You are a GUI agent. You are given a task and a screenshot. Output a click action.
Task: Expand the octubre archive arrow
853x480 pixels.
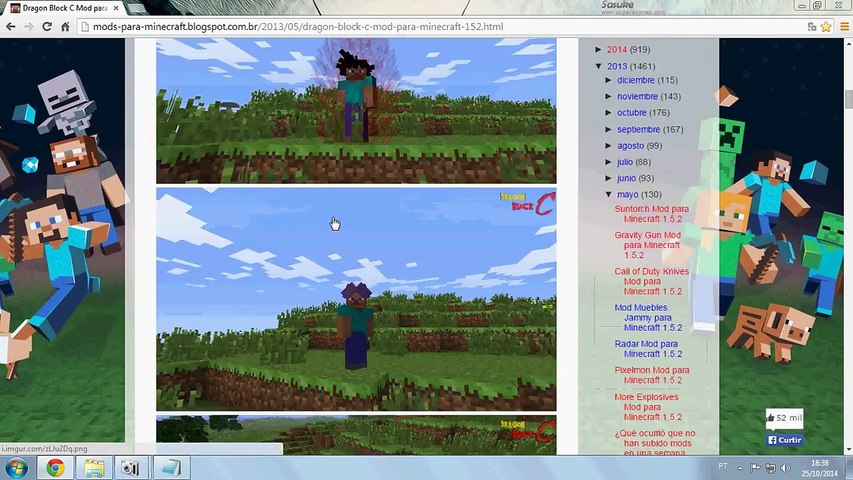pos(609,113)
